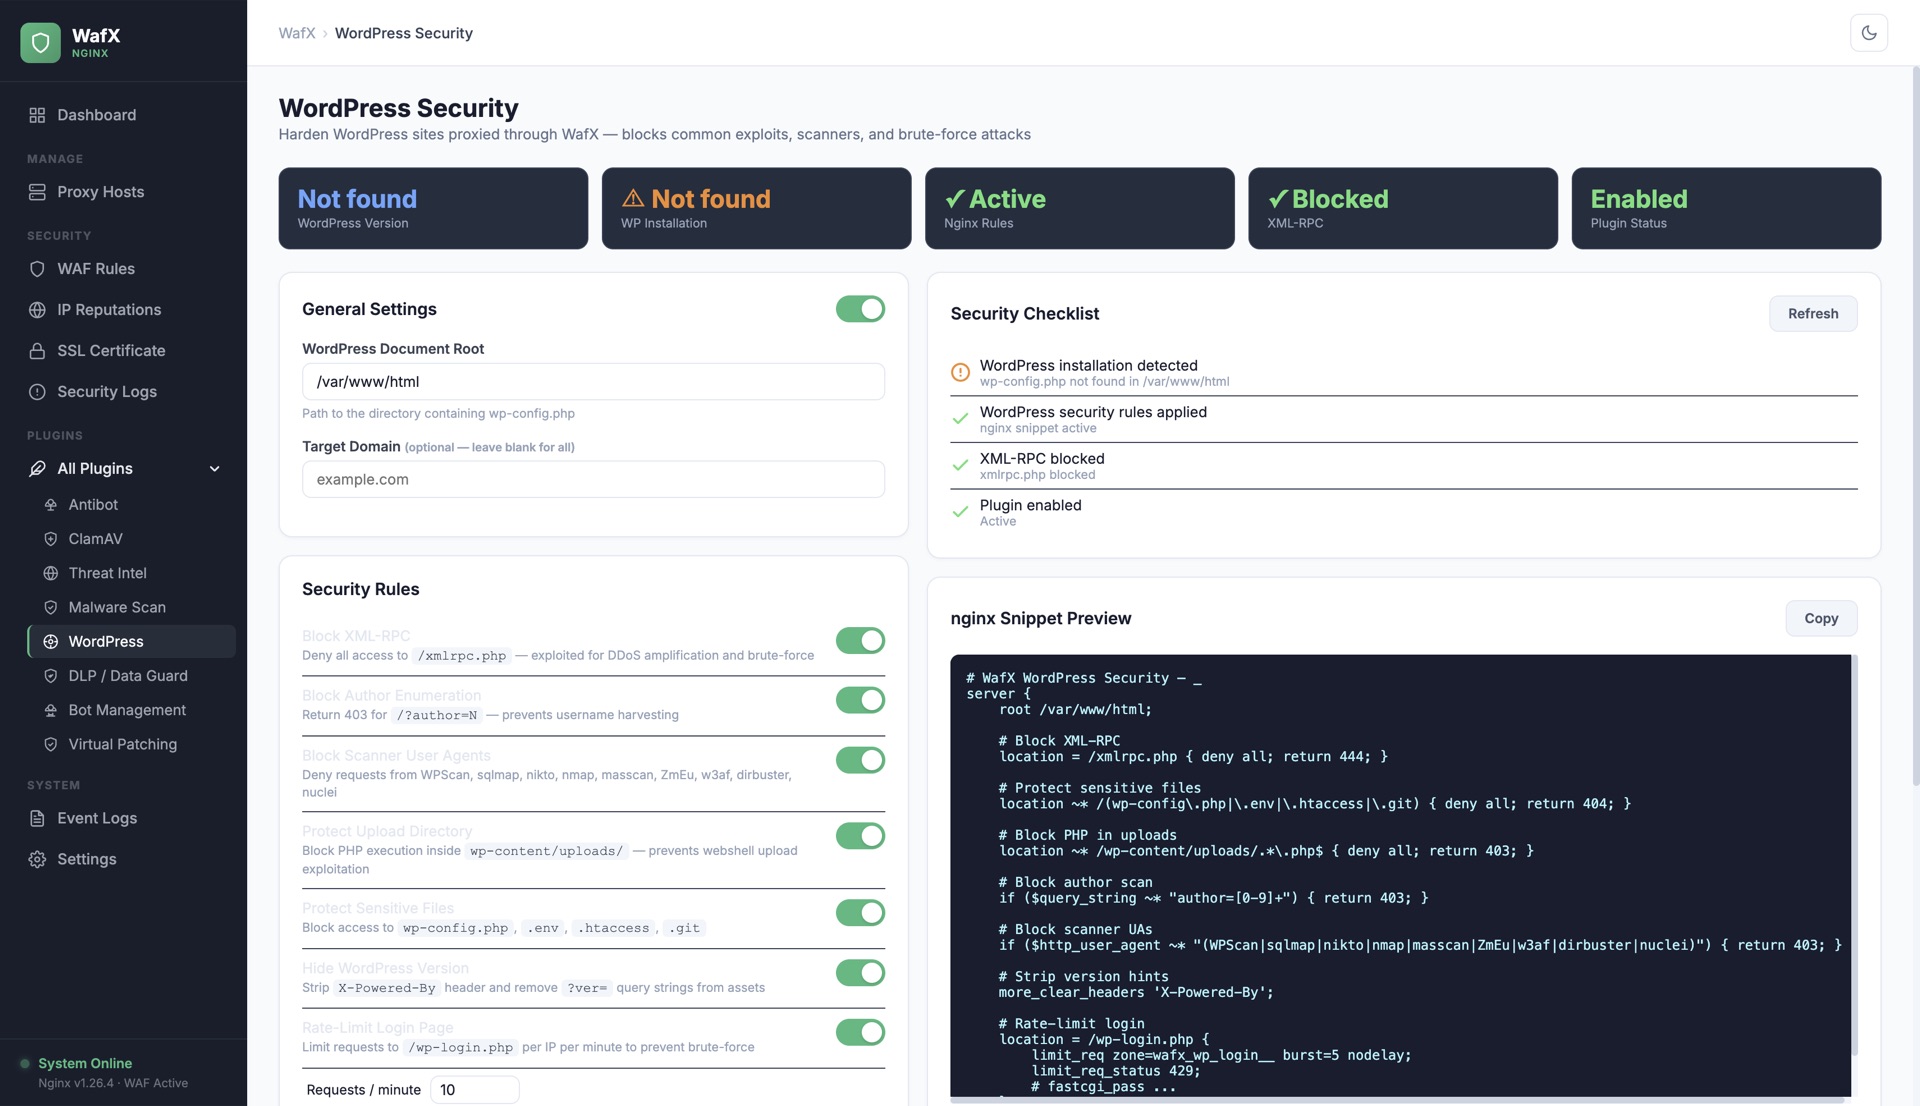Viewport: 1920px width, 1106px height.
Task: Toggle the Rate-Limit Login Page switch
Action: pos(860,1032)
